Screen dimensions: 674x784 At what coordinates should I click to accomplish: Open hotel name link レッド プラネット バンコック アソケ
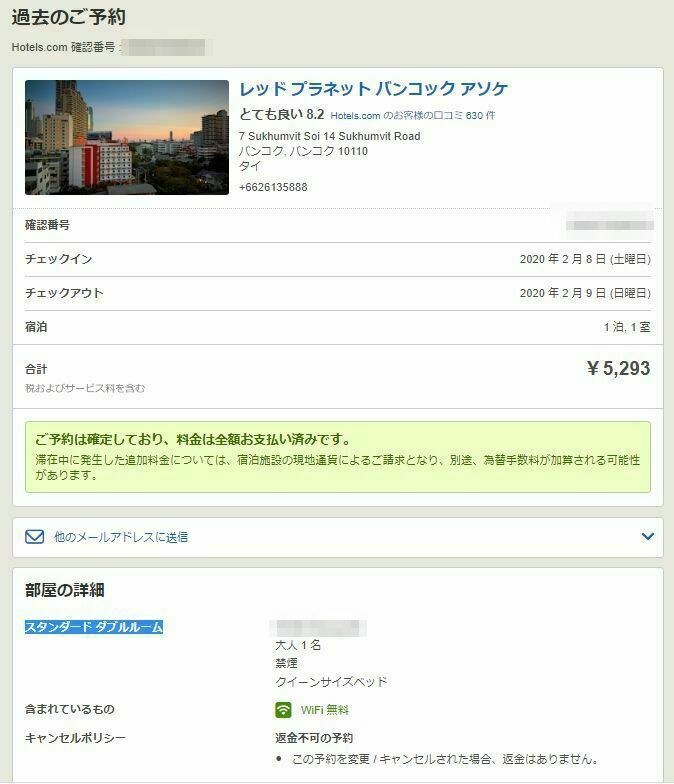click(x=373, y=89)
